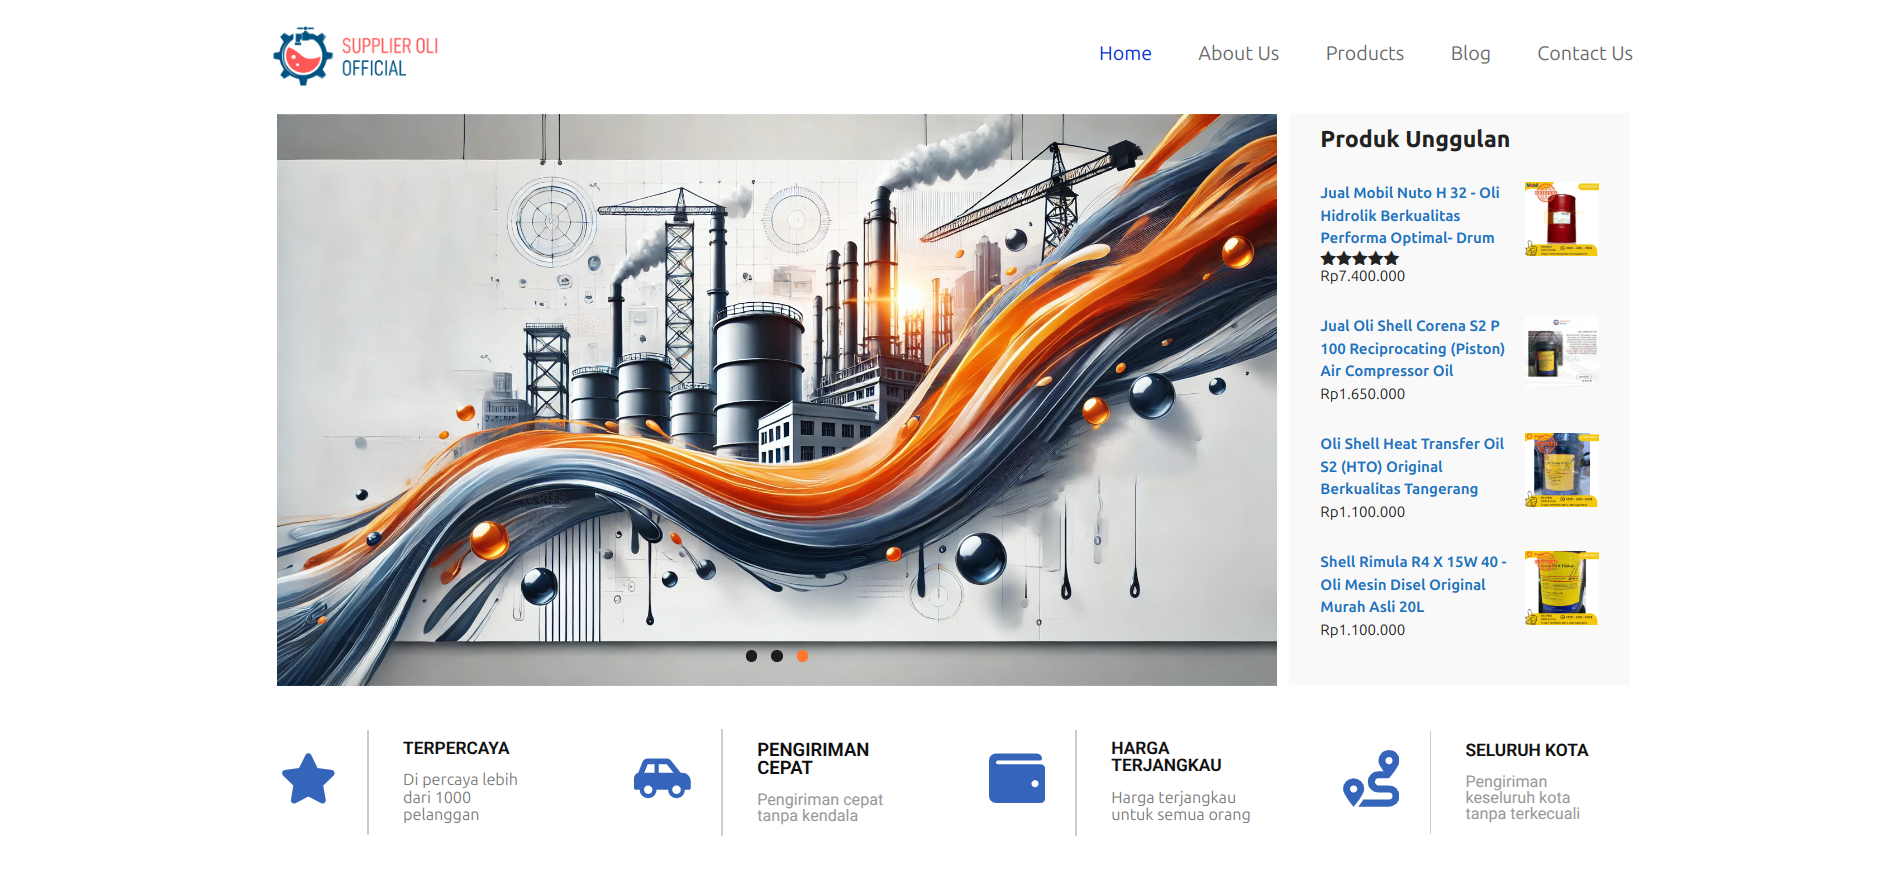This screenshot has width=1894, height=881.
Task: Click the blue star Terpercaya icon
Action: [308, 779]
